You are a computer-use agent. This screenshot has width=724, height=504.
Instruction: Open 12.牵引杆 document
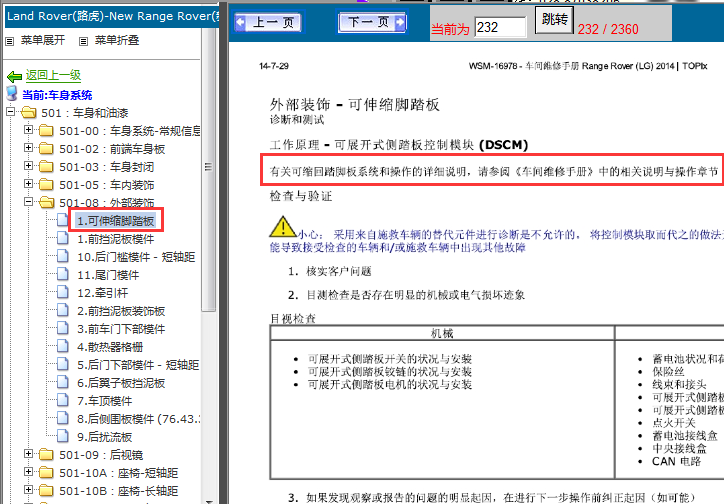tap(103, 293)
